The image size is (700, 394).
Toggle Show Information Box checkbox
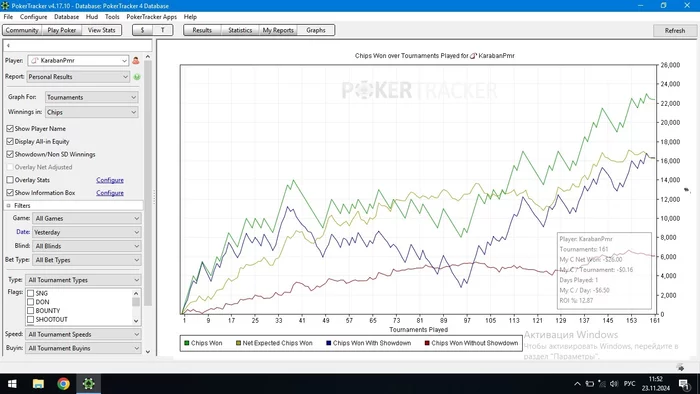pyautogui.click(x=10, y=193)
